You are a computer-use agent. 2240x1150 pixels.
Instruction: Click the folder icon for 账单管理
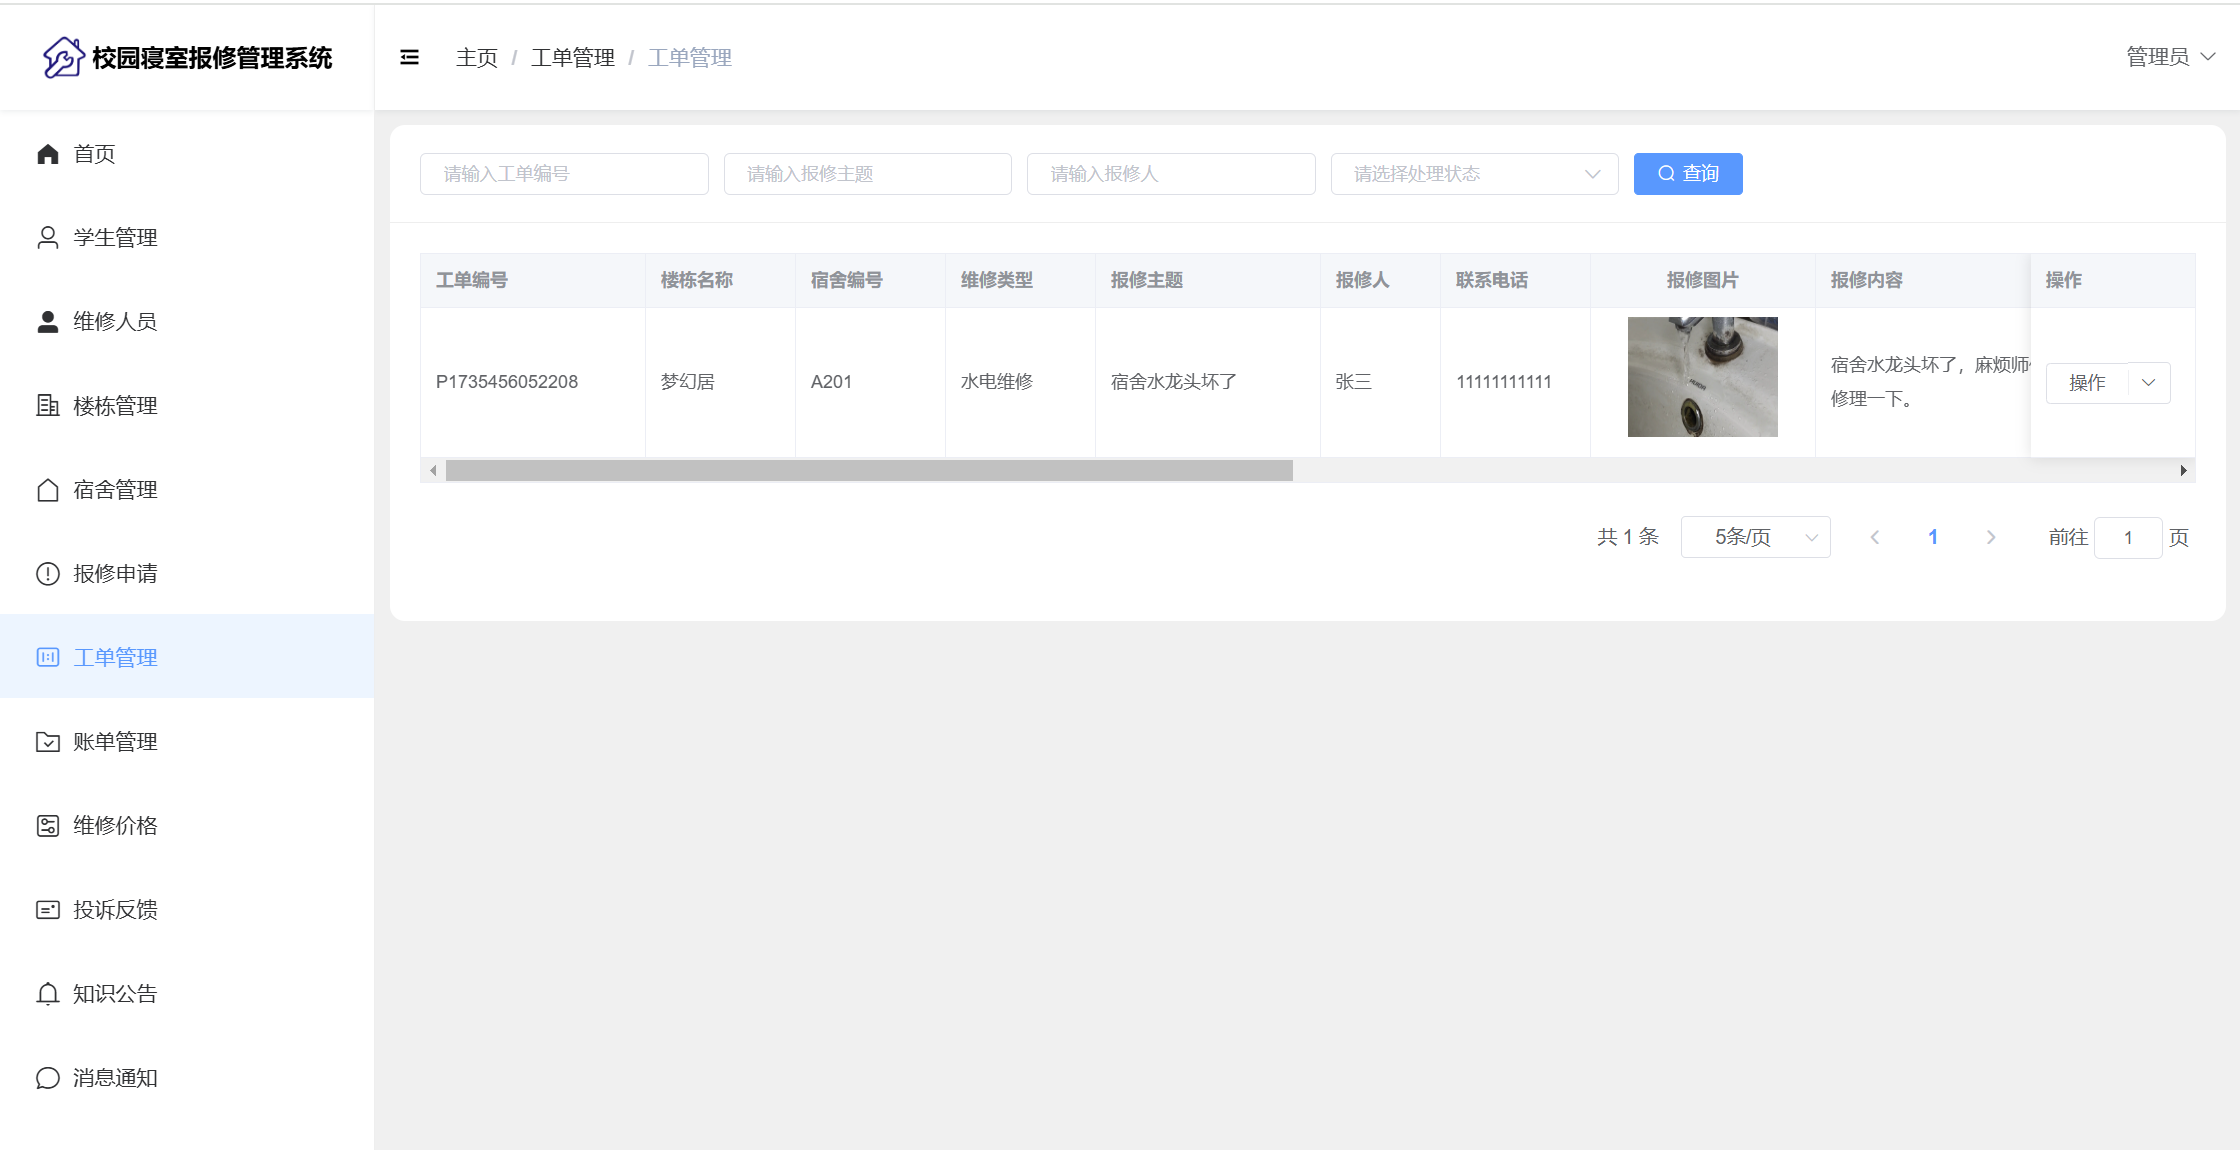[x=48, y=742]
